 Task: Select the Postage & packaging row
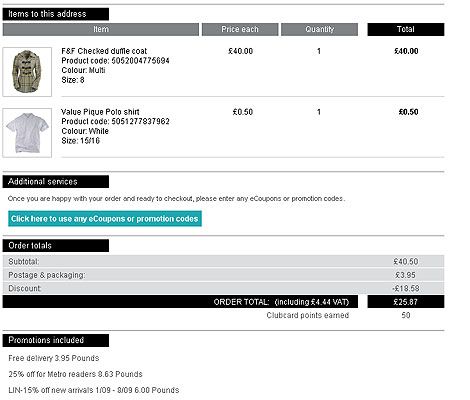pos(223,275)
